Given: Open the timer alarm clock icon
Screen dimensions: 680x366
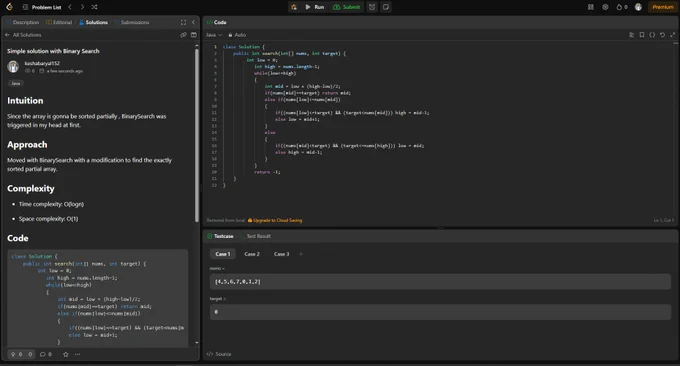Looking at the screenshot, I should [372, 7].
